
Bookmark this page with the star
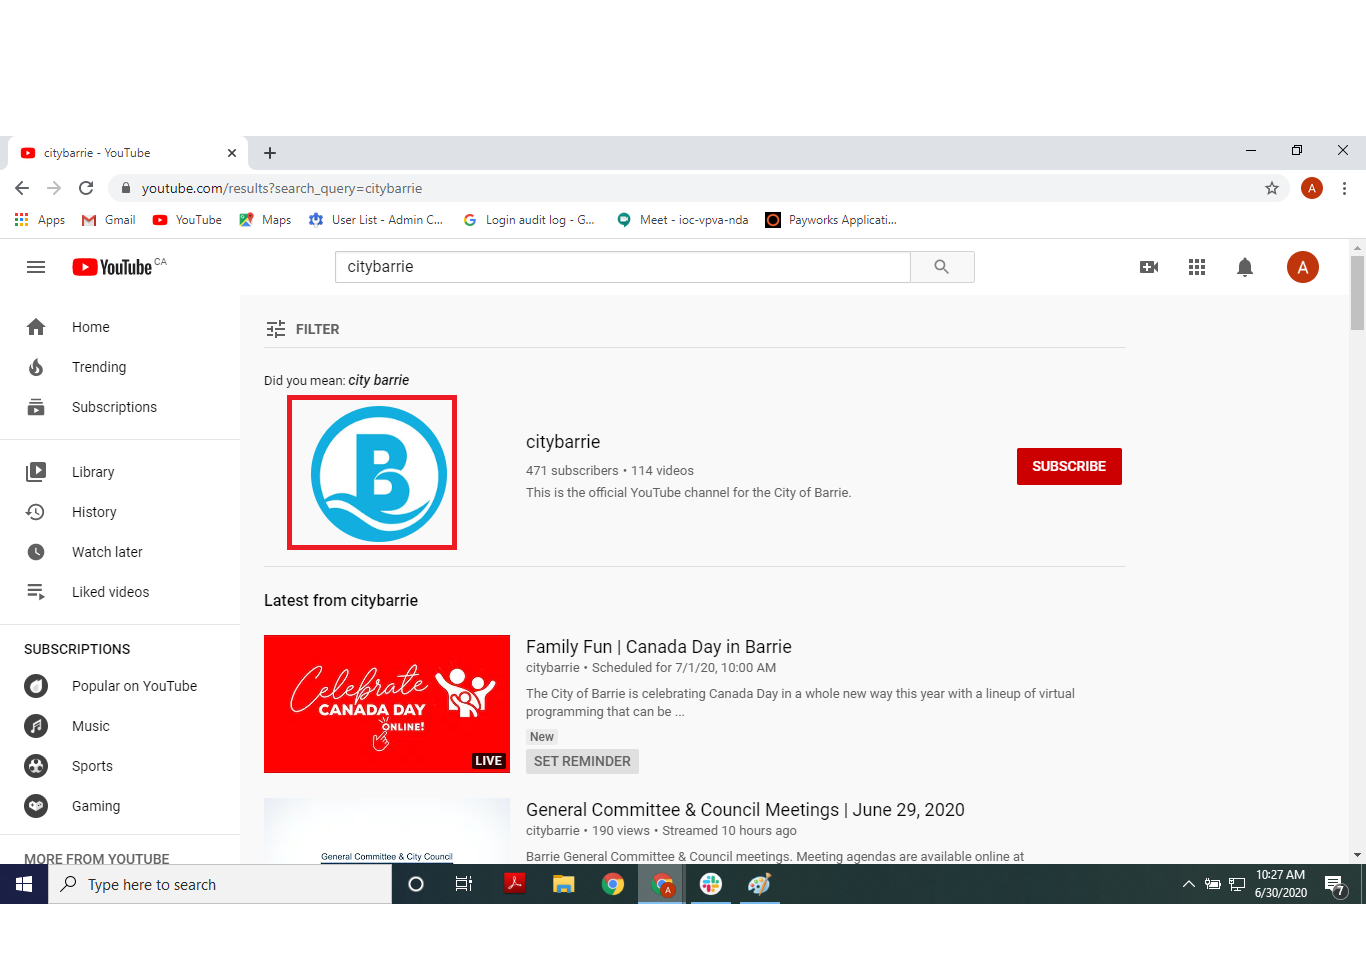(1272, 188)
